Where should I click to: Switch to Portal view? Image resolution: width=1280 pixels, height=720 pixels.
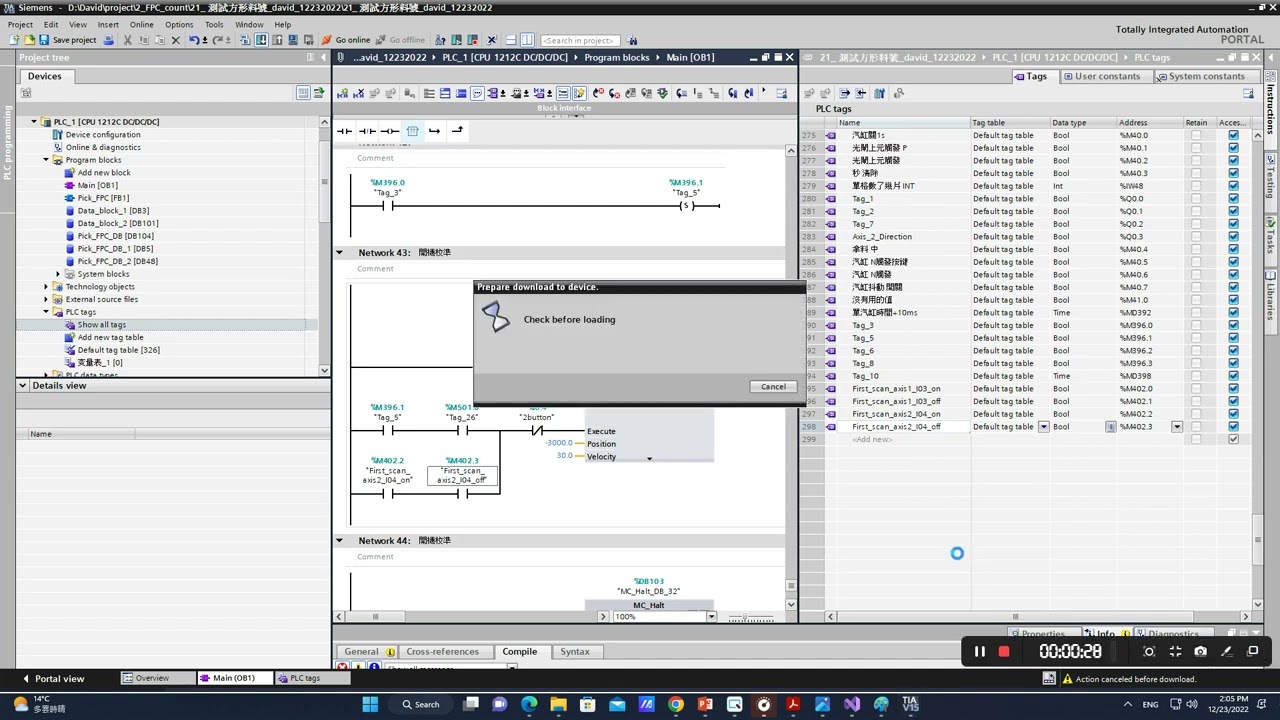tap(53, 679)
